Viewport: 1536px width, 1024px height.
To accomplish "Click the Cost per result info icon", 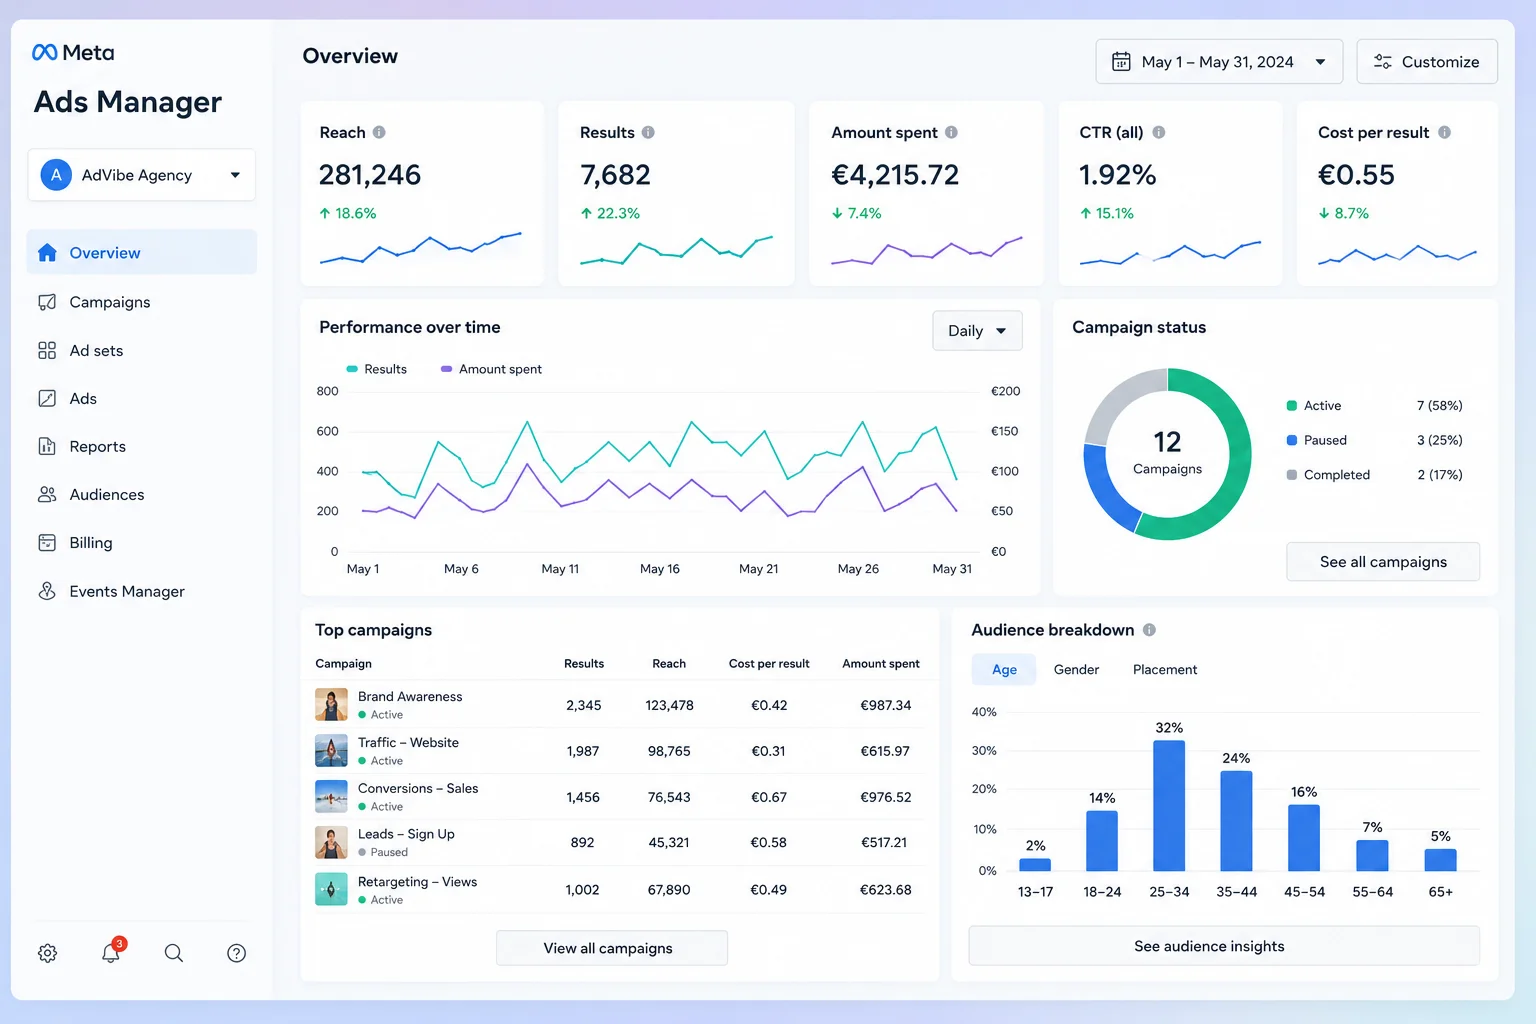I will [x=1444, y=132].
